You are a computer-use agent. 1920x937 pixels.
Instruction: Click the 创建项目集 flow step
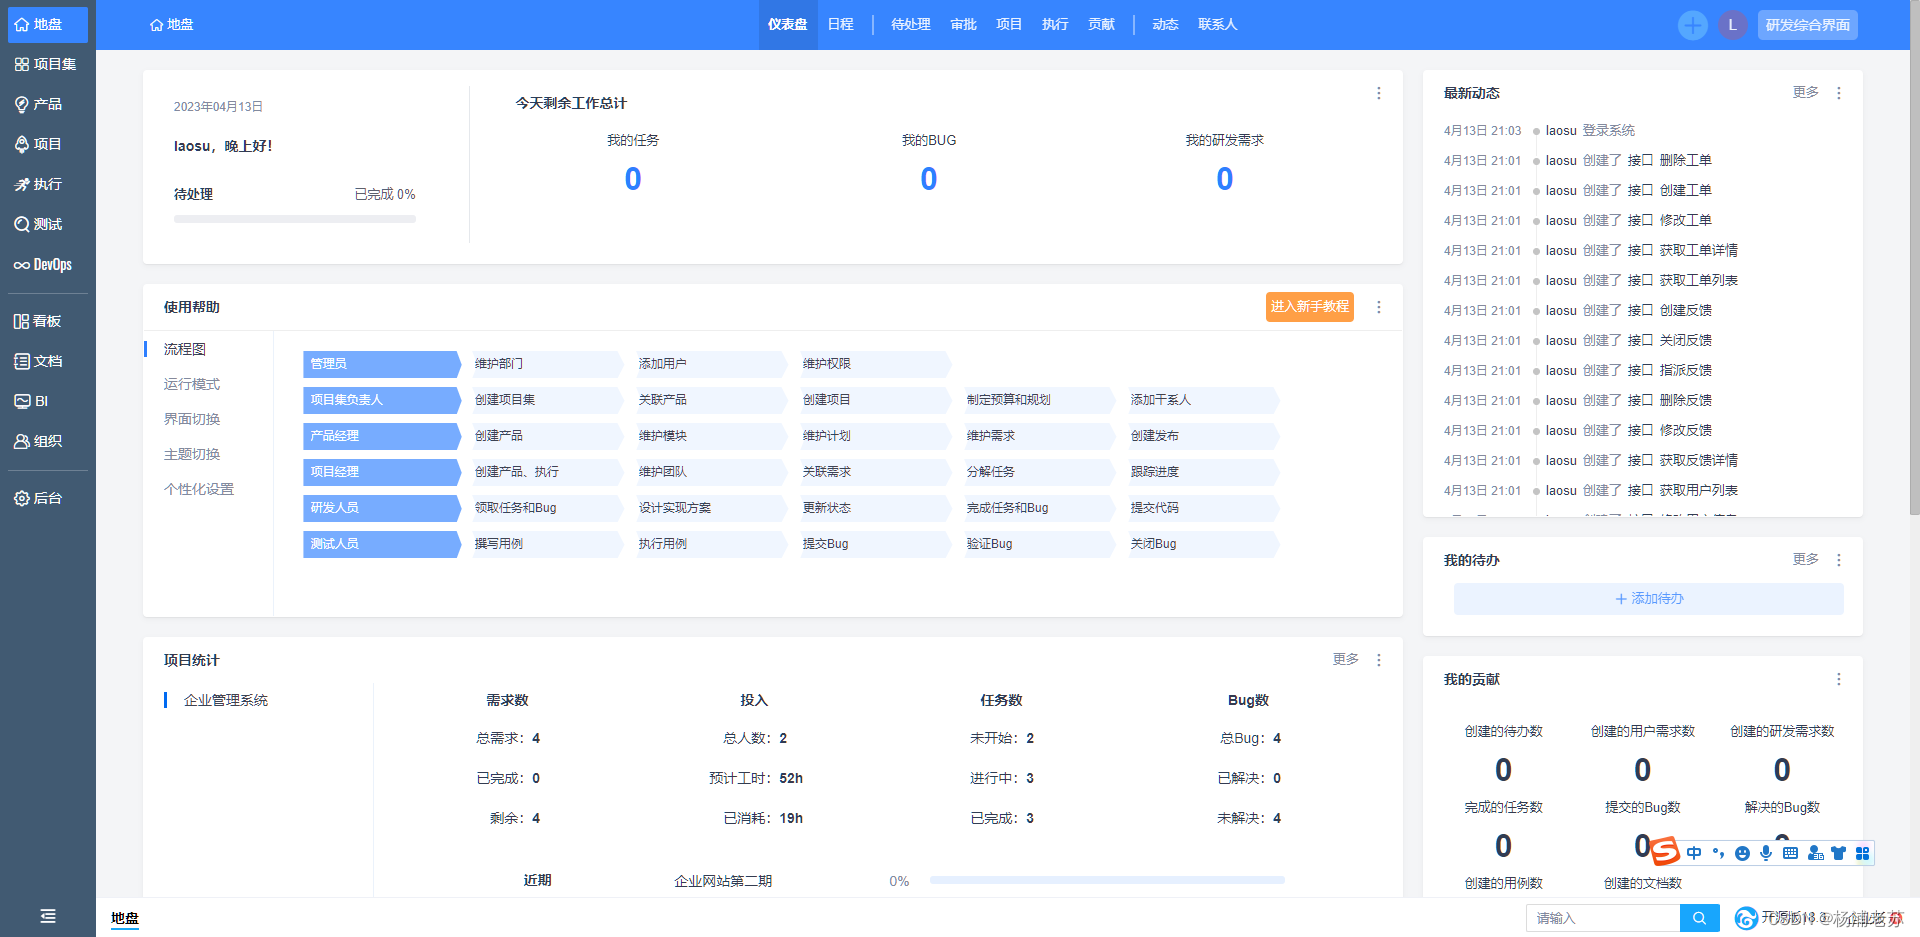coord(547,400)
